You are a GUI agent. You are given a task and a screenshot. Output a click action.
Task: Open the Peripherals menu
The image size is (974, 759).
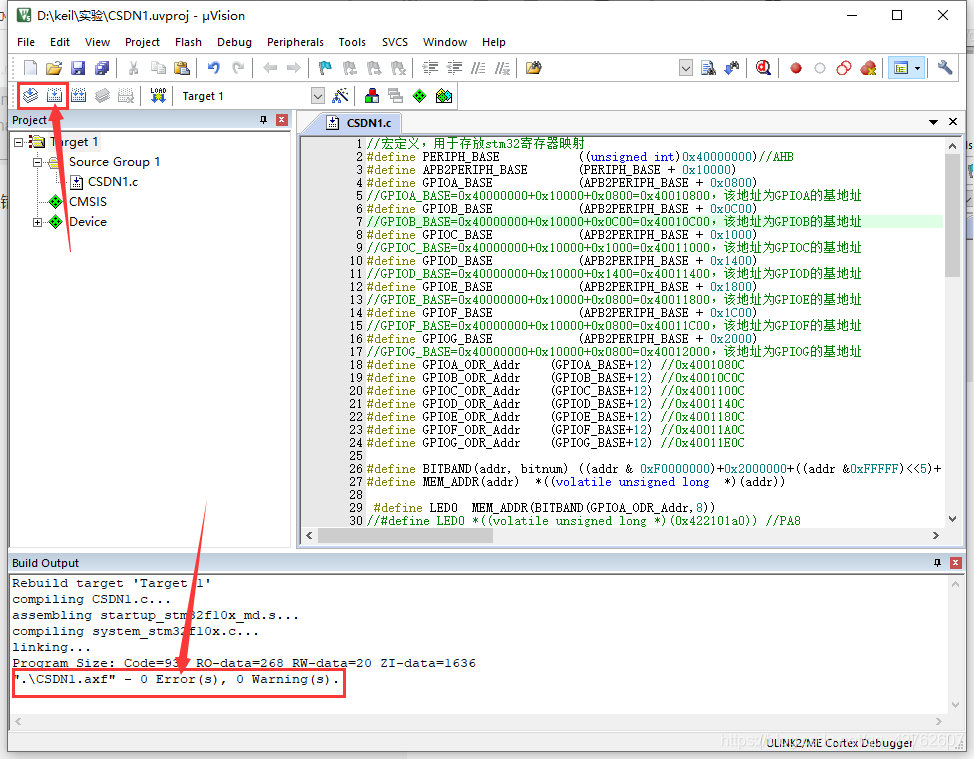(x=295, y=42)
